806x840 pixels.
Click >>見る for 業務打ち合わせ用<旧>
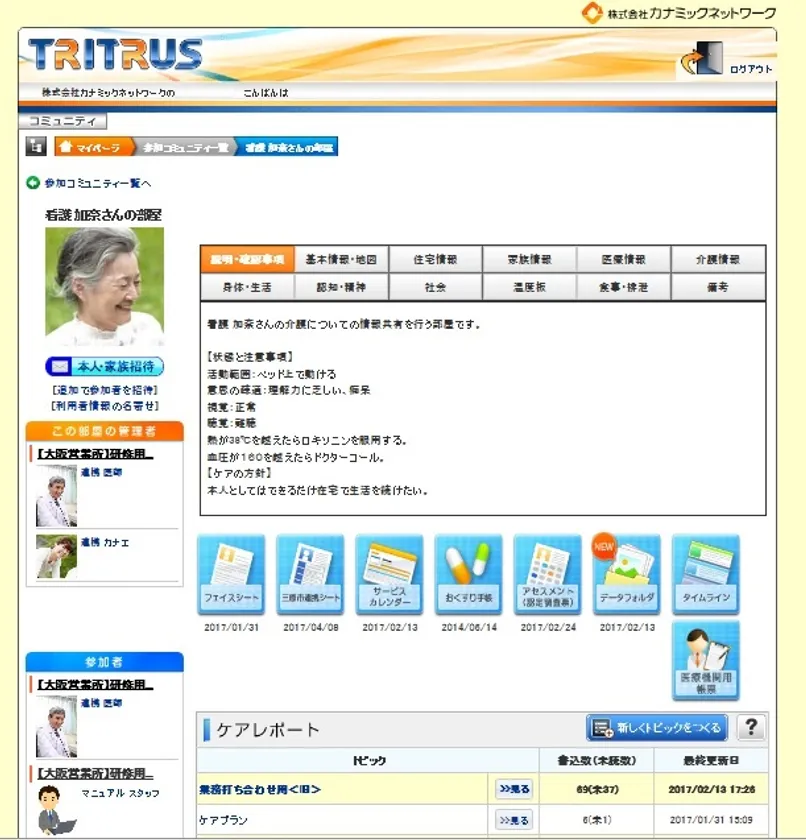click(x=514, y=789)
